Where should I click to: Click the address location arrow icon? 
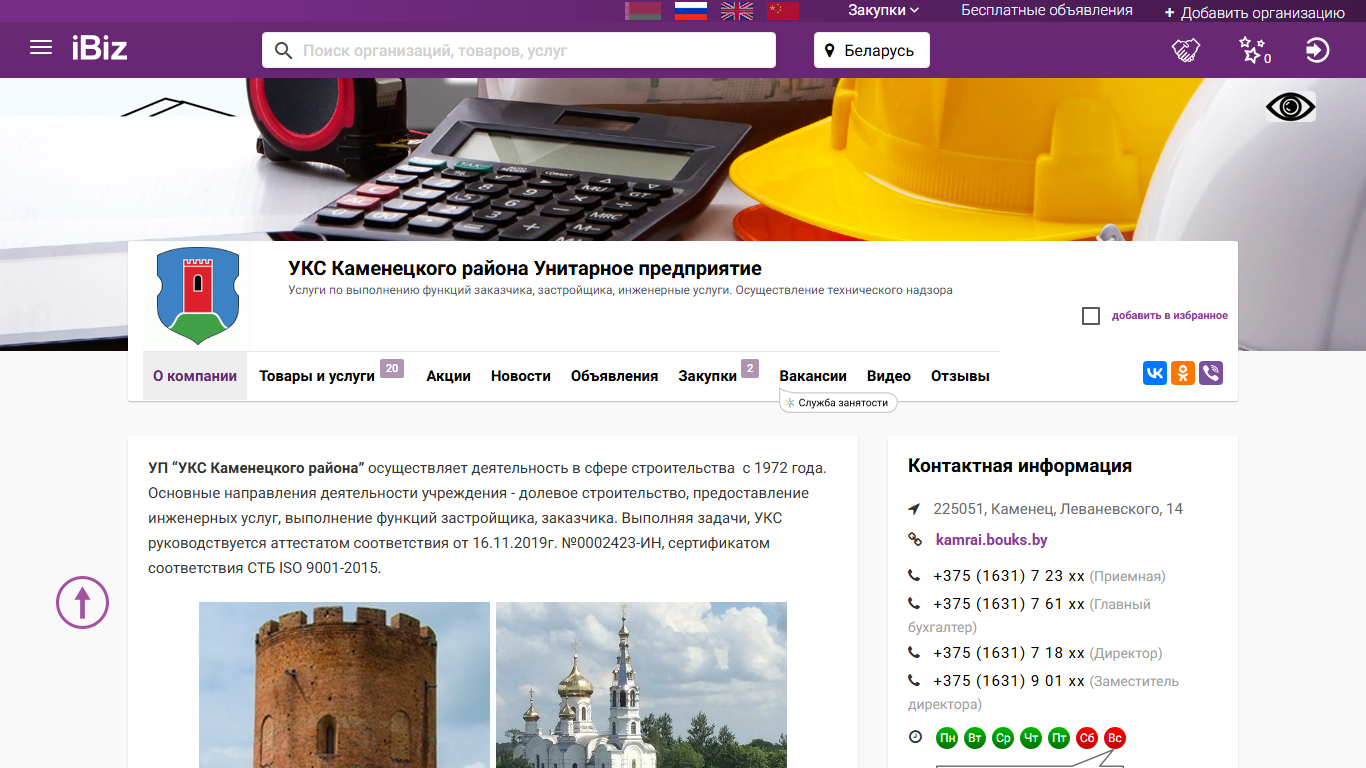914,509
